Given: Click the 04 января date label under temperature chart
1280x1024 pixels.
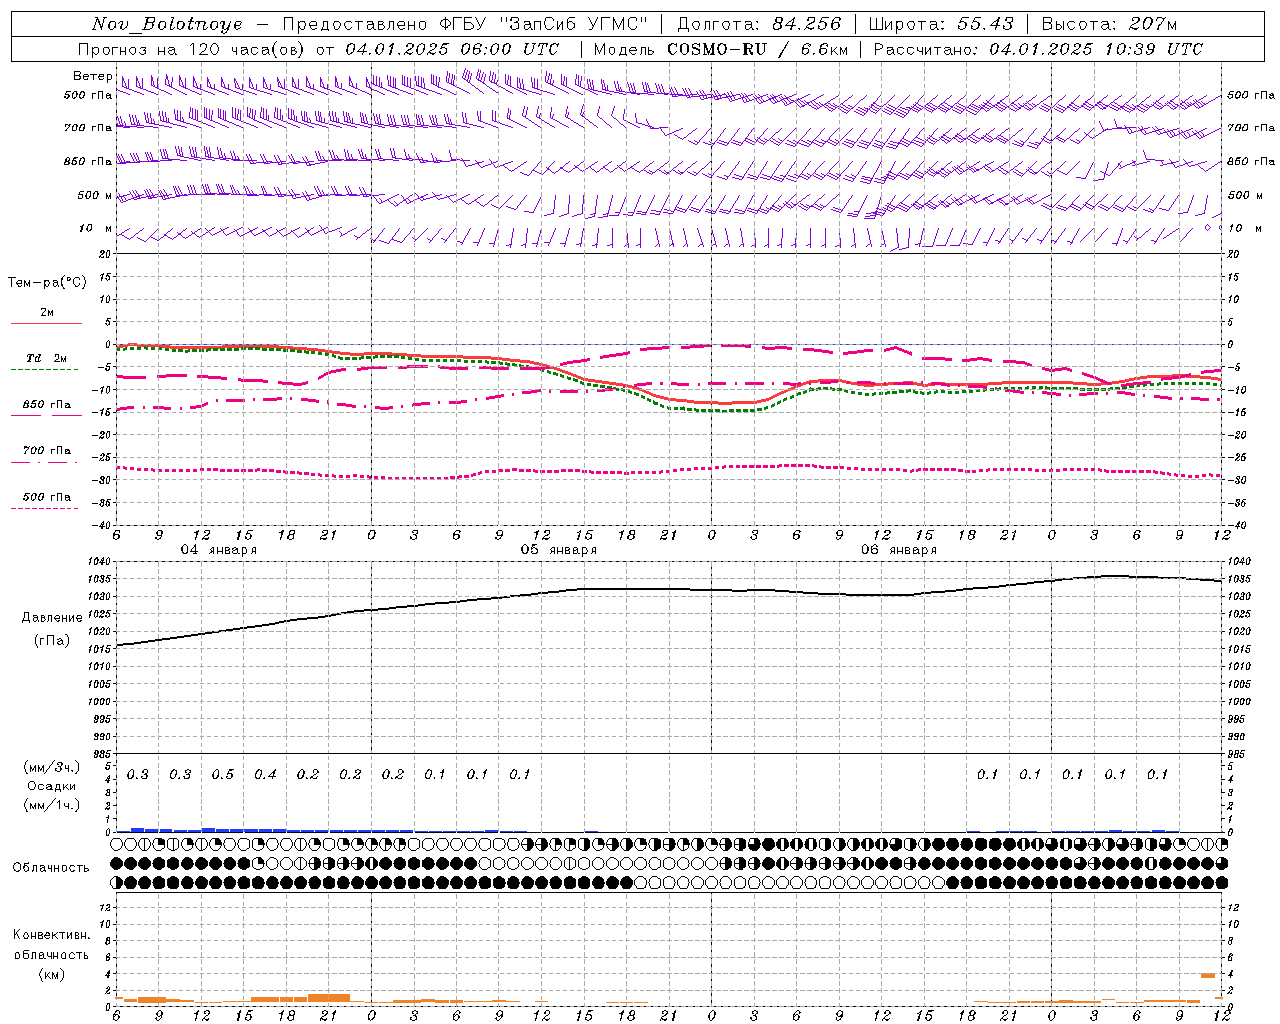Looking at the screenshot, I should click(x=218, y=550).
